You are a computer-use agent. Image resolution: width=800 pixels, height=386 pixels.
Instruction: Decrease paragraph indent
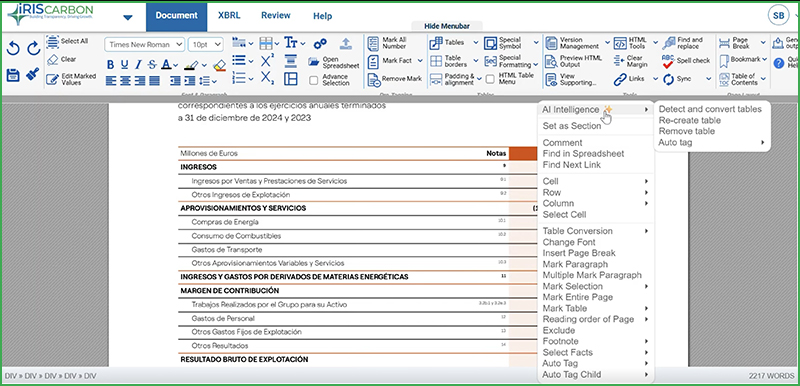pyautogui.click(x=175, y=81)
